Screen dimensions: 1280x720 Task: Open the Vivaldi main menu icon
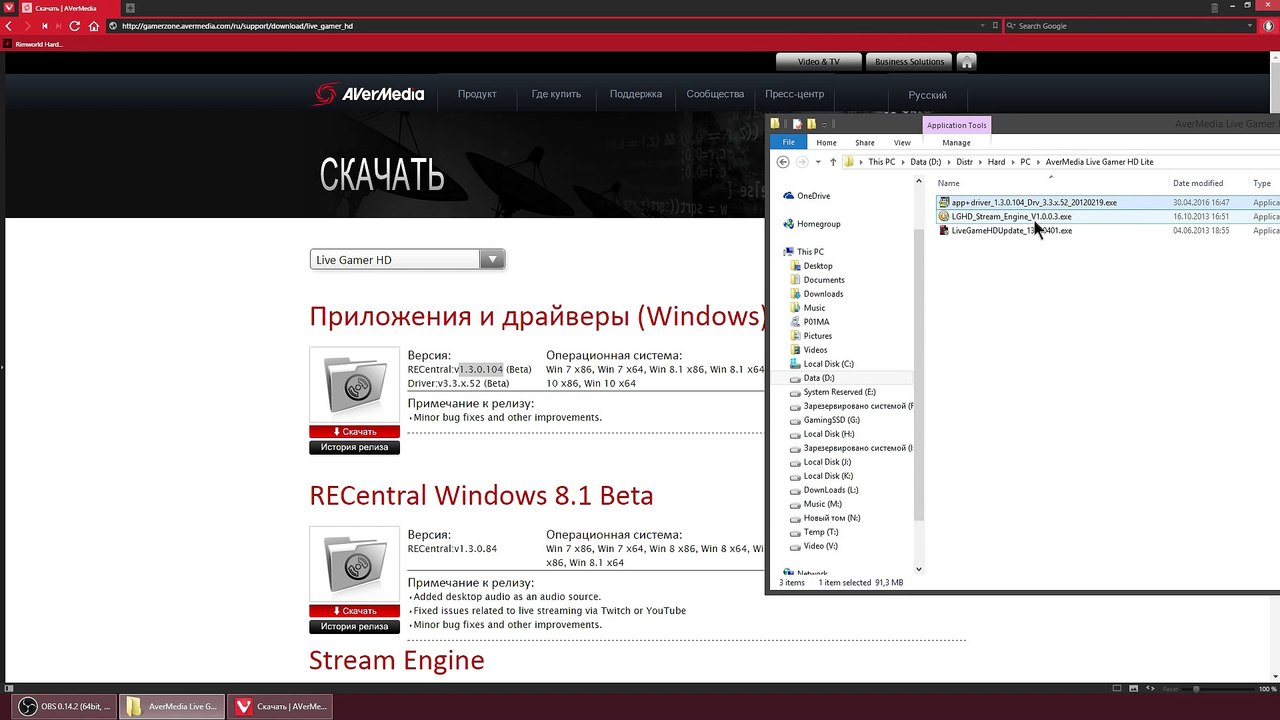tap(9, 8)
